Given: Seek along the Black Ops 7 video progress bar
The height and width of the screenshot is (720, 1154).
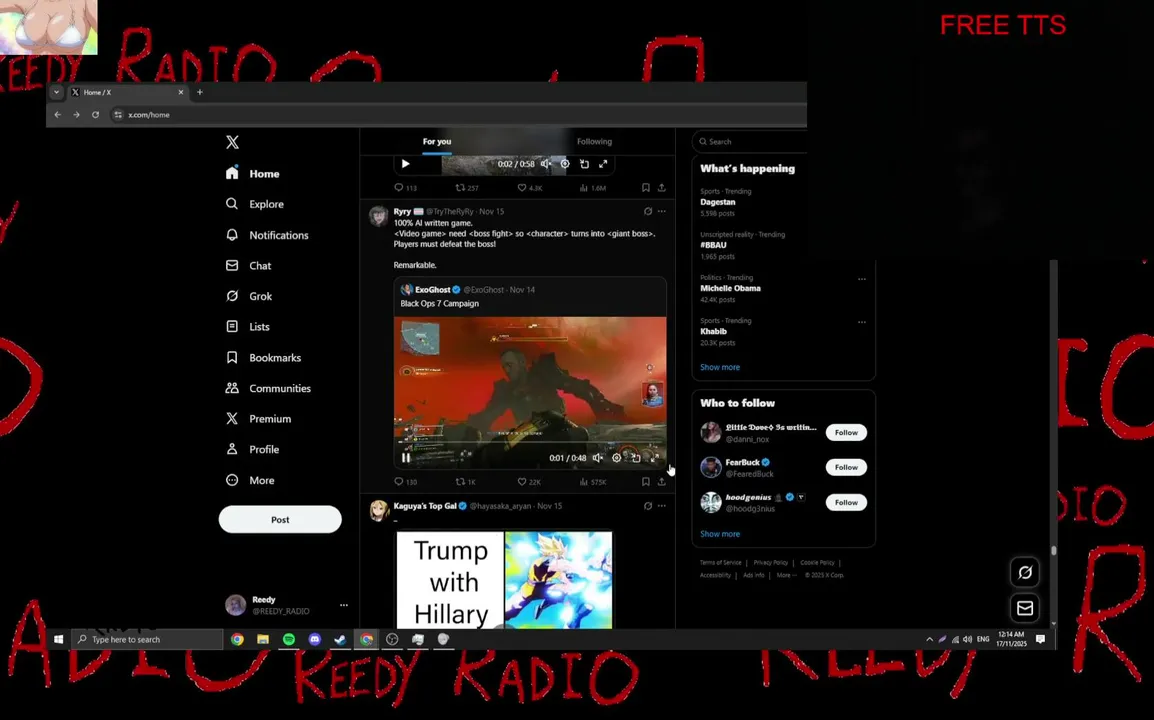Looking at the screenshot, I should [530, 443].
